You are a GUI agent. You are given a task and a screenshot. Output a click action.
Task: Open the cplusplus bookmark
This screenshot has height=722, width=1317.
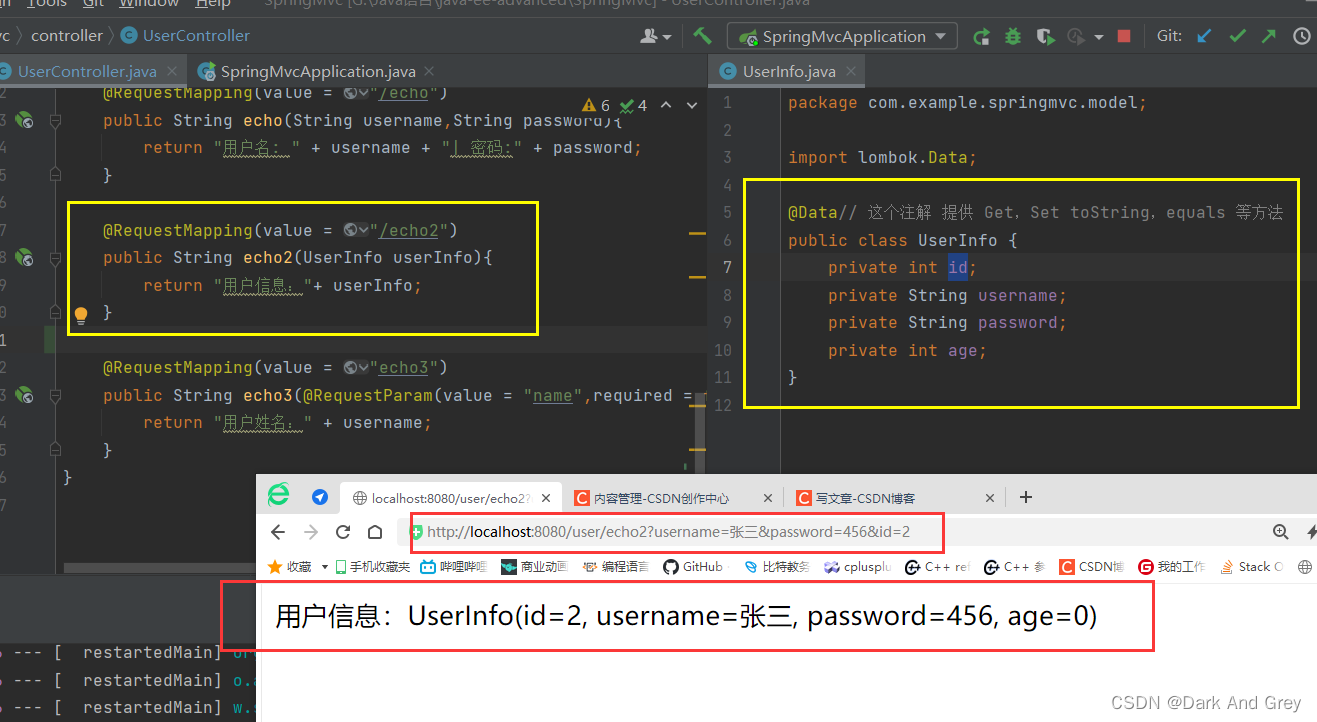857,566
